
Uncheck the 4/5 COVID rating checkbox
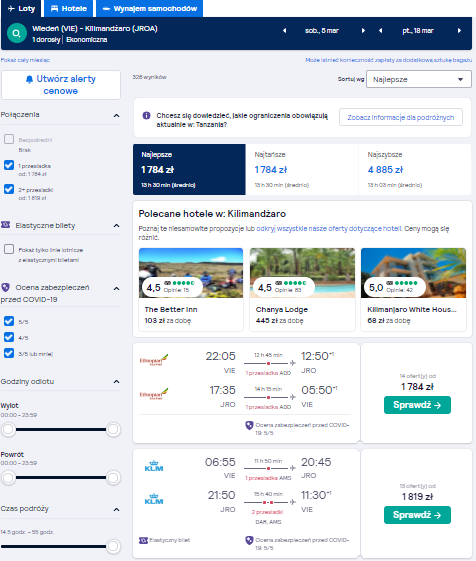pyautogui.click(x=9, y=337)
